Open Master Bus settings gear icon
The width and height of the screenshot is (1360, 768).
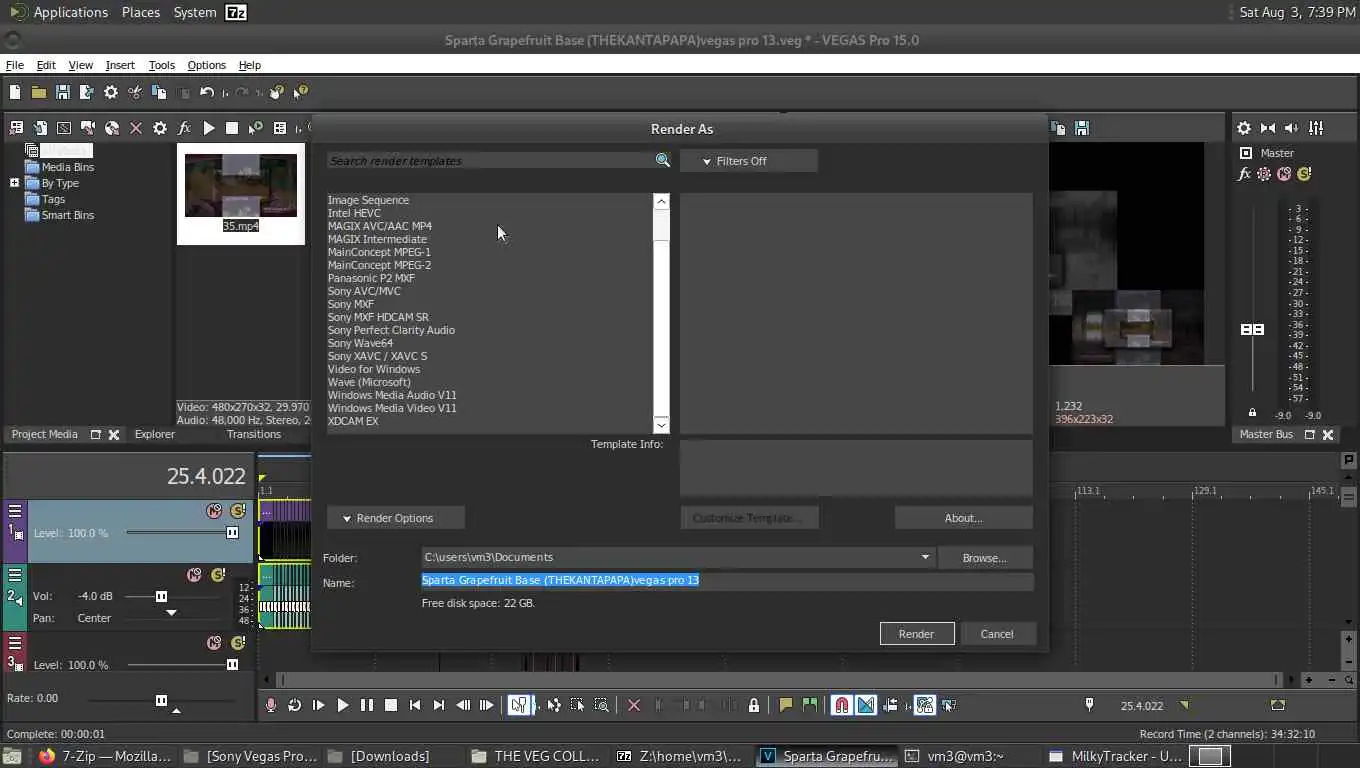coord(1244,128)
